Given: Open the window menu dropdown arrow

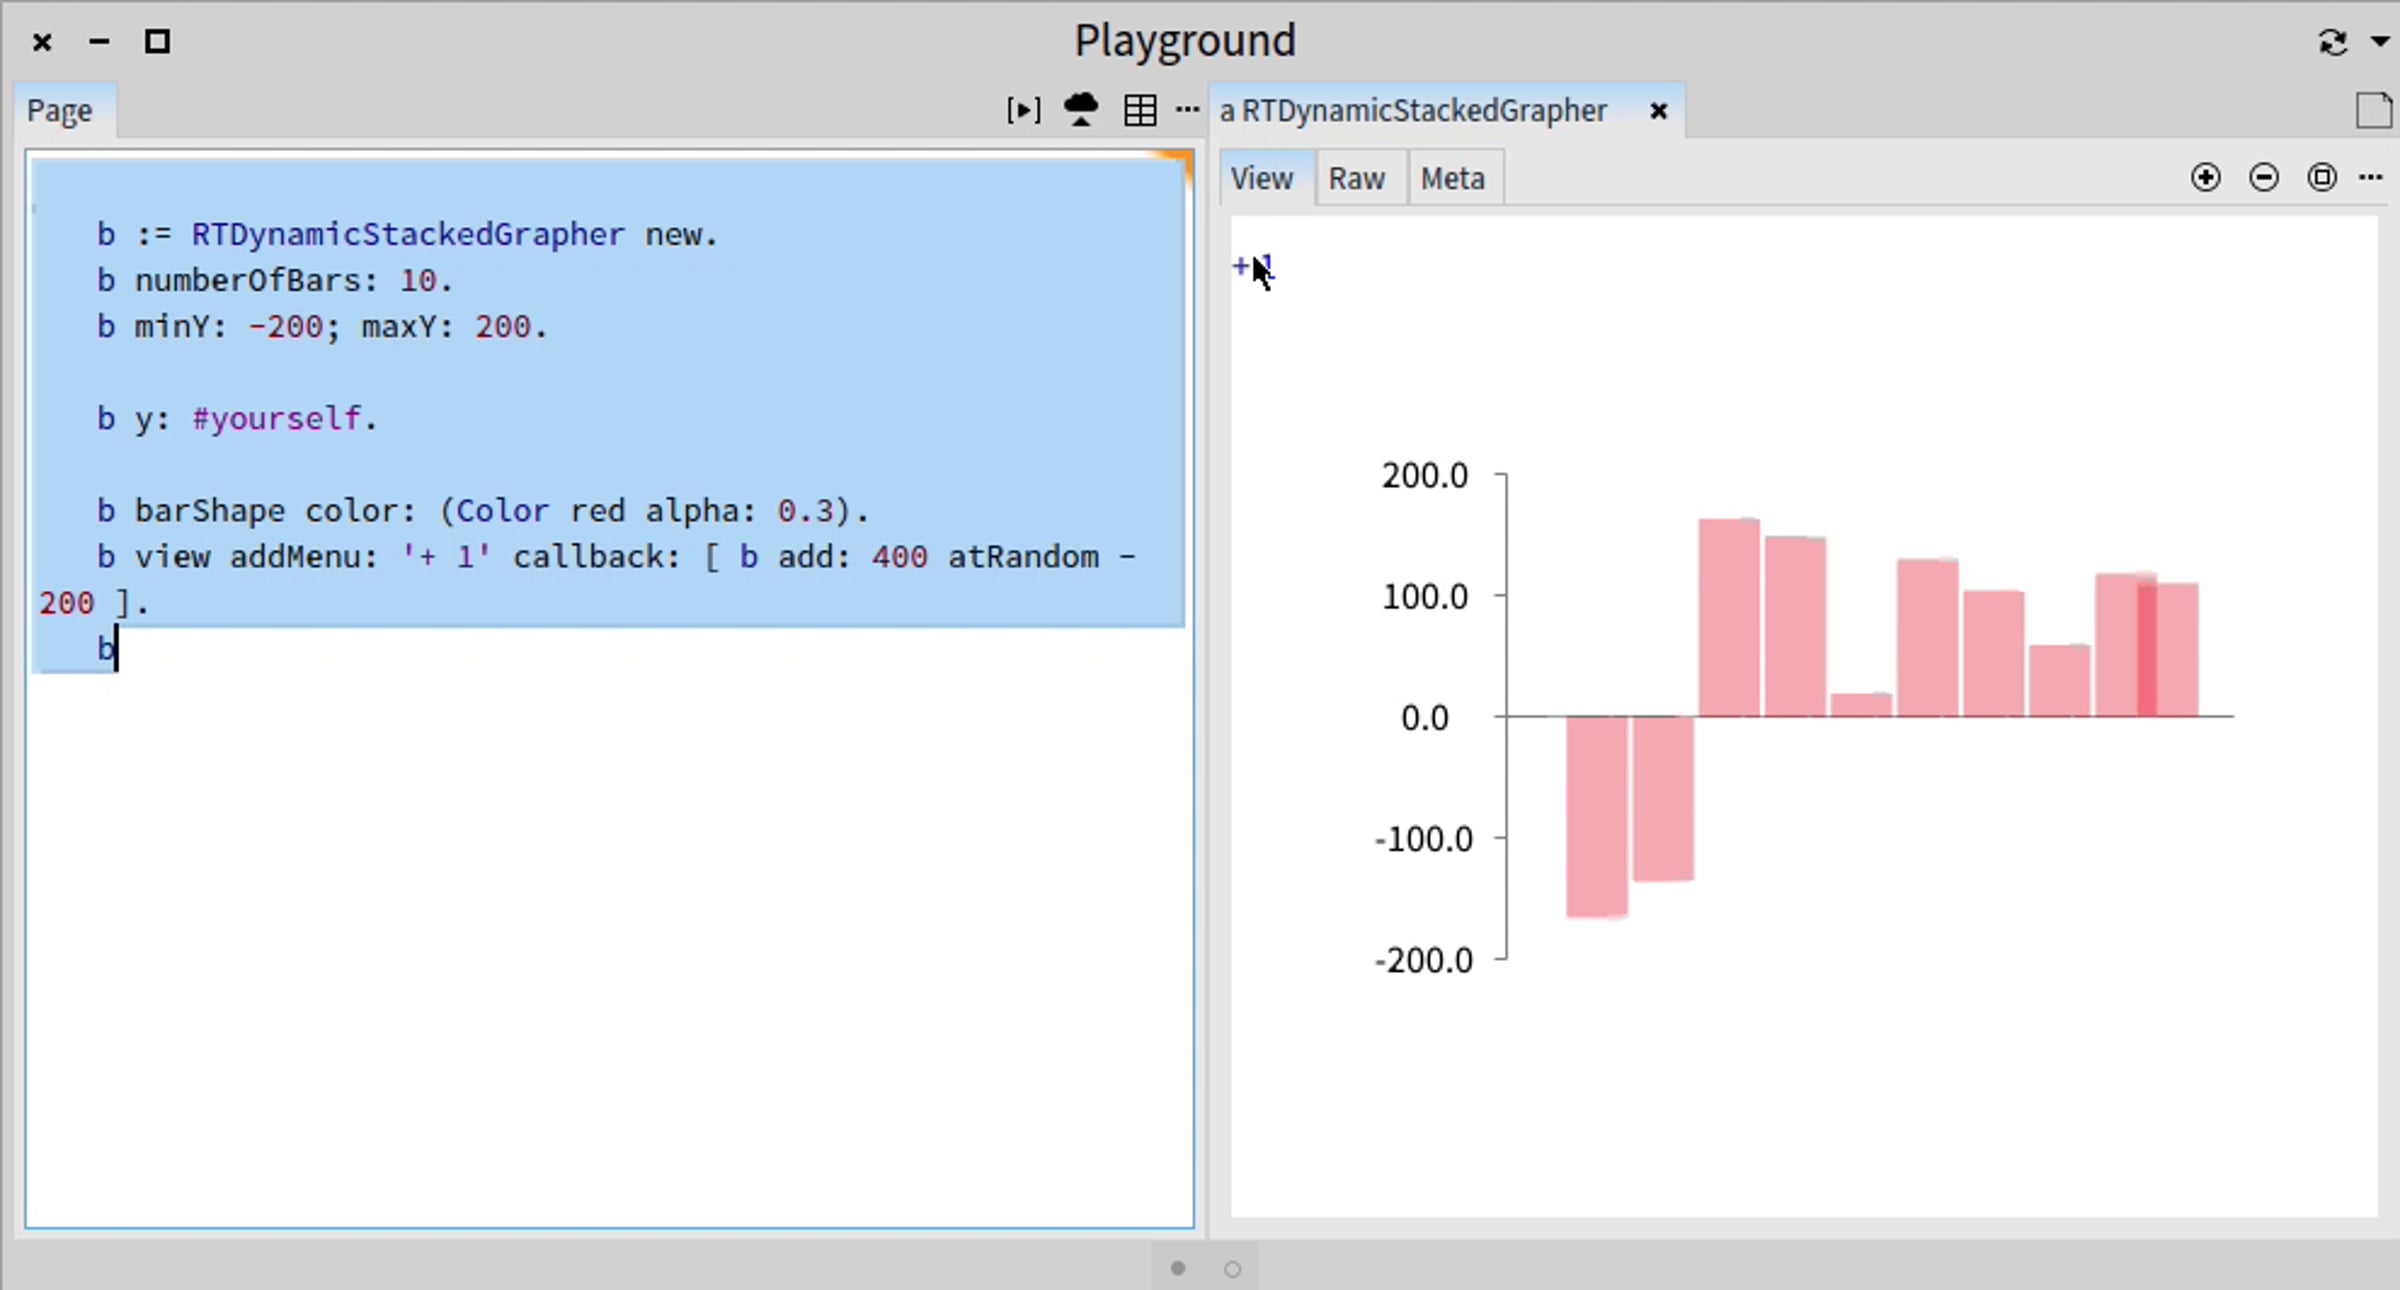Looking at the screenshot, I should [x=2380, y=42].
